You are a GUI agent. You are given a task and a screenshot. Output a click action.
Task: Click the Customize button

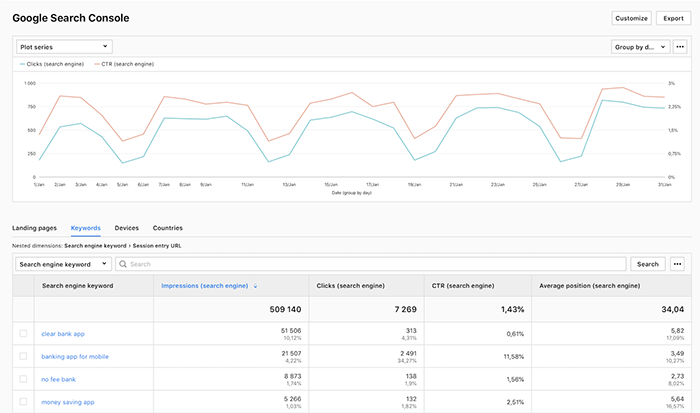click(x=631, y=18)
